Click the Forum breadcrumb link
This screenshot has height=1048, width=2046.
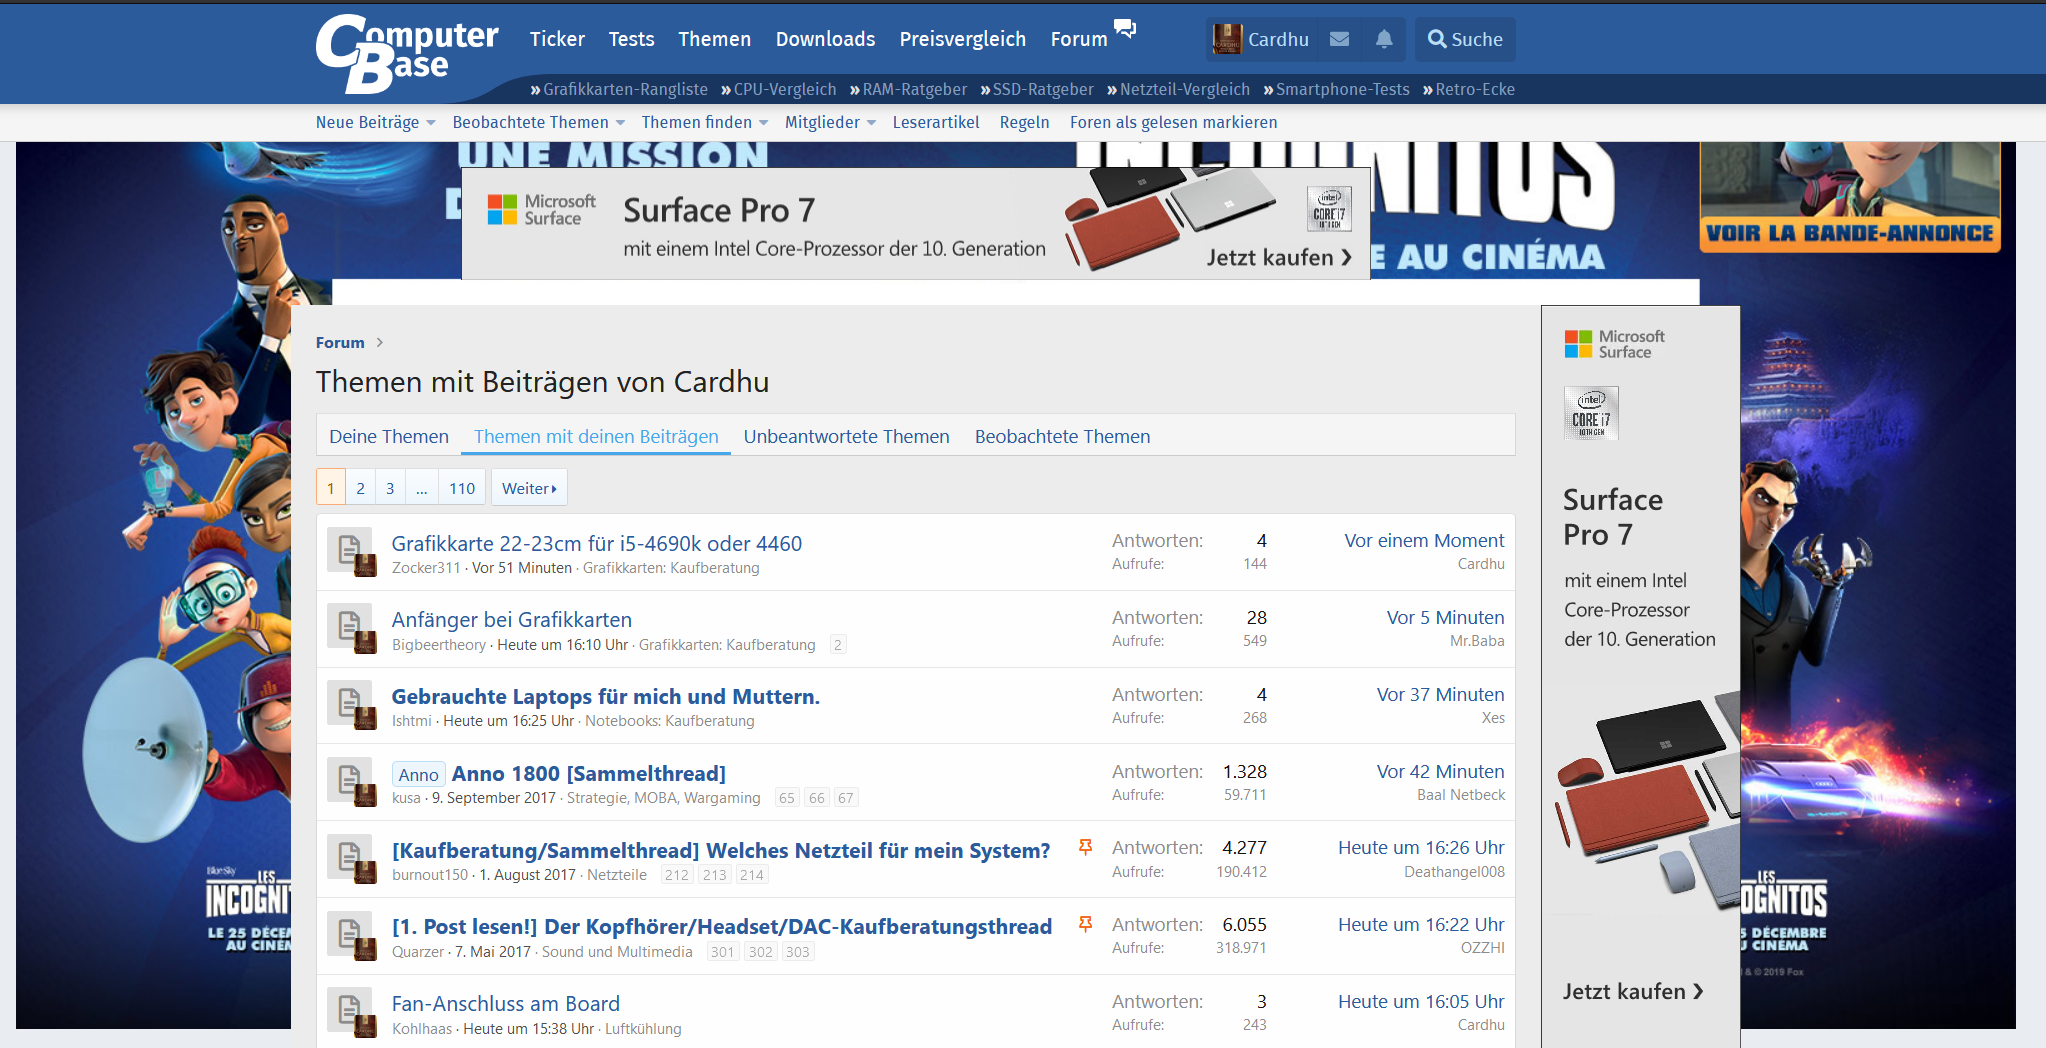[340, 342]
